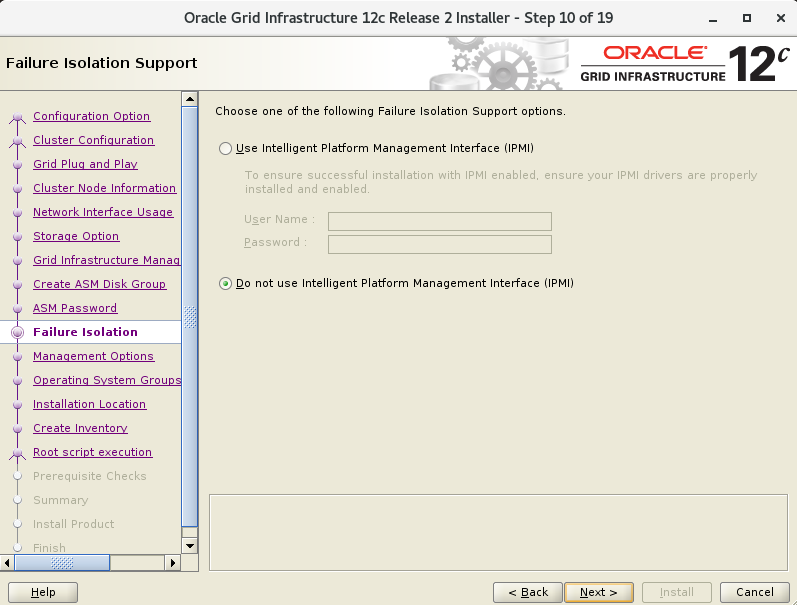The height and width of the screenshot is (605, 797).
Task: Click the Finish step label
Action: [x=49, y=548]
